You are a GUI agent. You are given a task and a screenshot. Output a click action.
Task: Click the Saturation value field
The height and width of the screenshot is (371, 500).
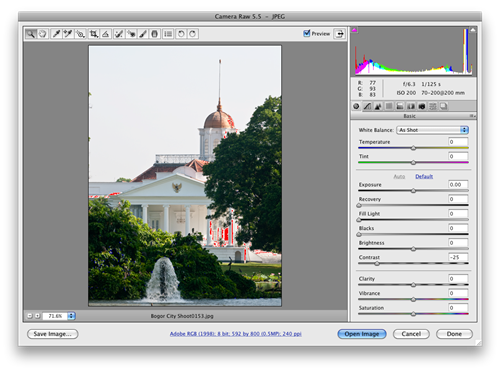458,308
